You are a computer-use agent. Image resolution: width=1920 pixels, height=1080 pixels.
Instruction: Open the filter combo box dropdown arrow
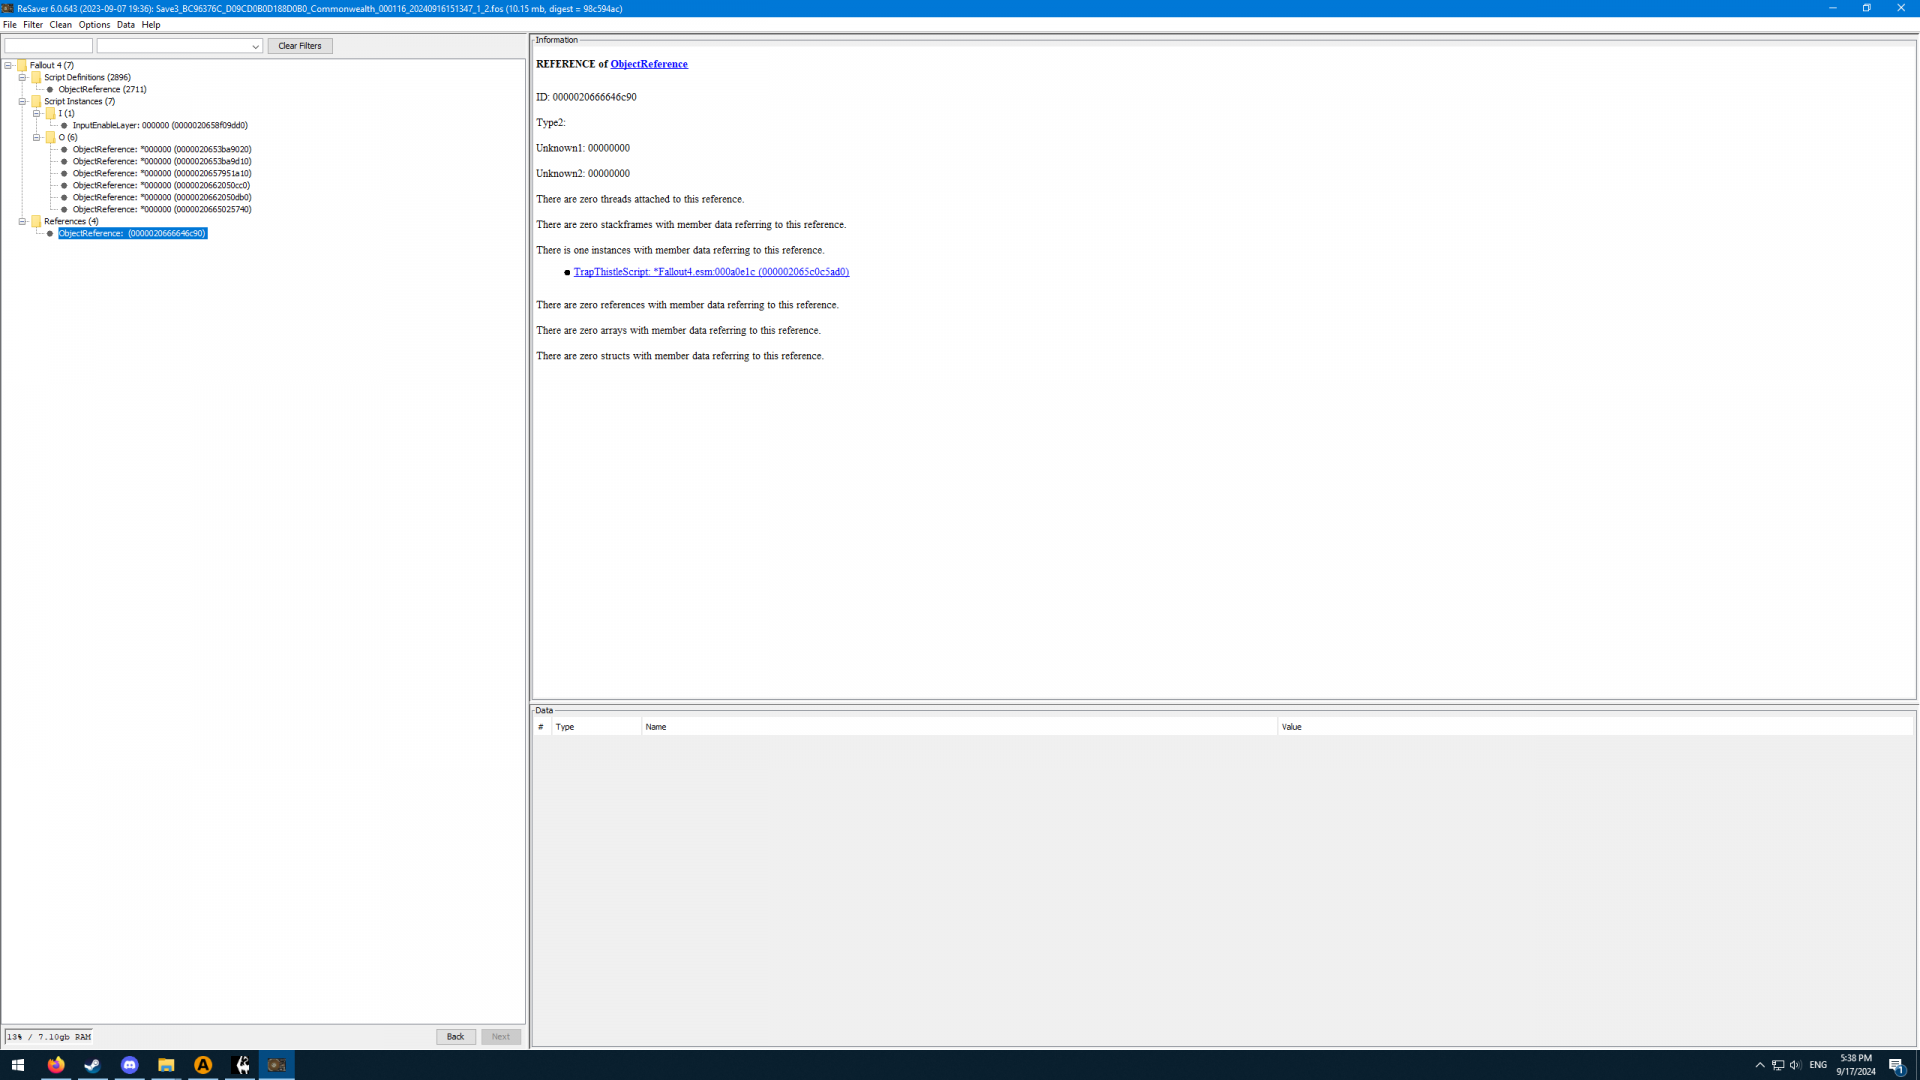(x=255, y=46)
